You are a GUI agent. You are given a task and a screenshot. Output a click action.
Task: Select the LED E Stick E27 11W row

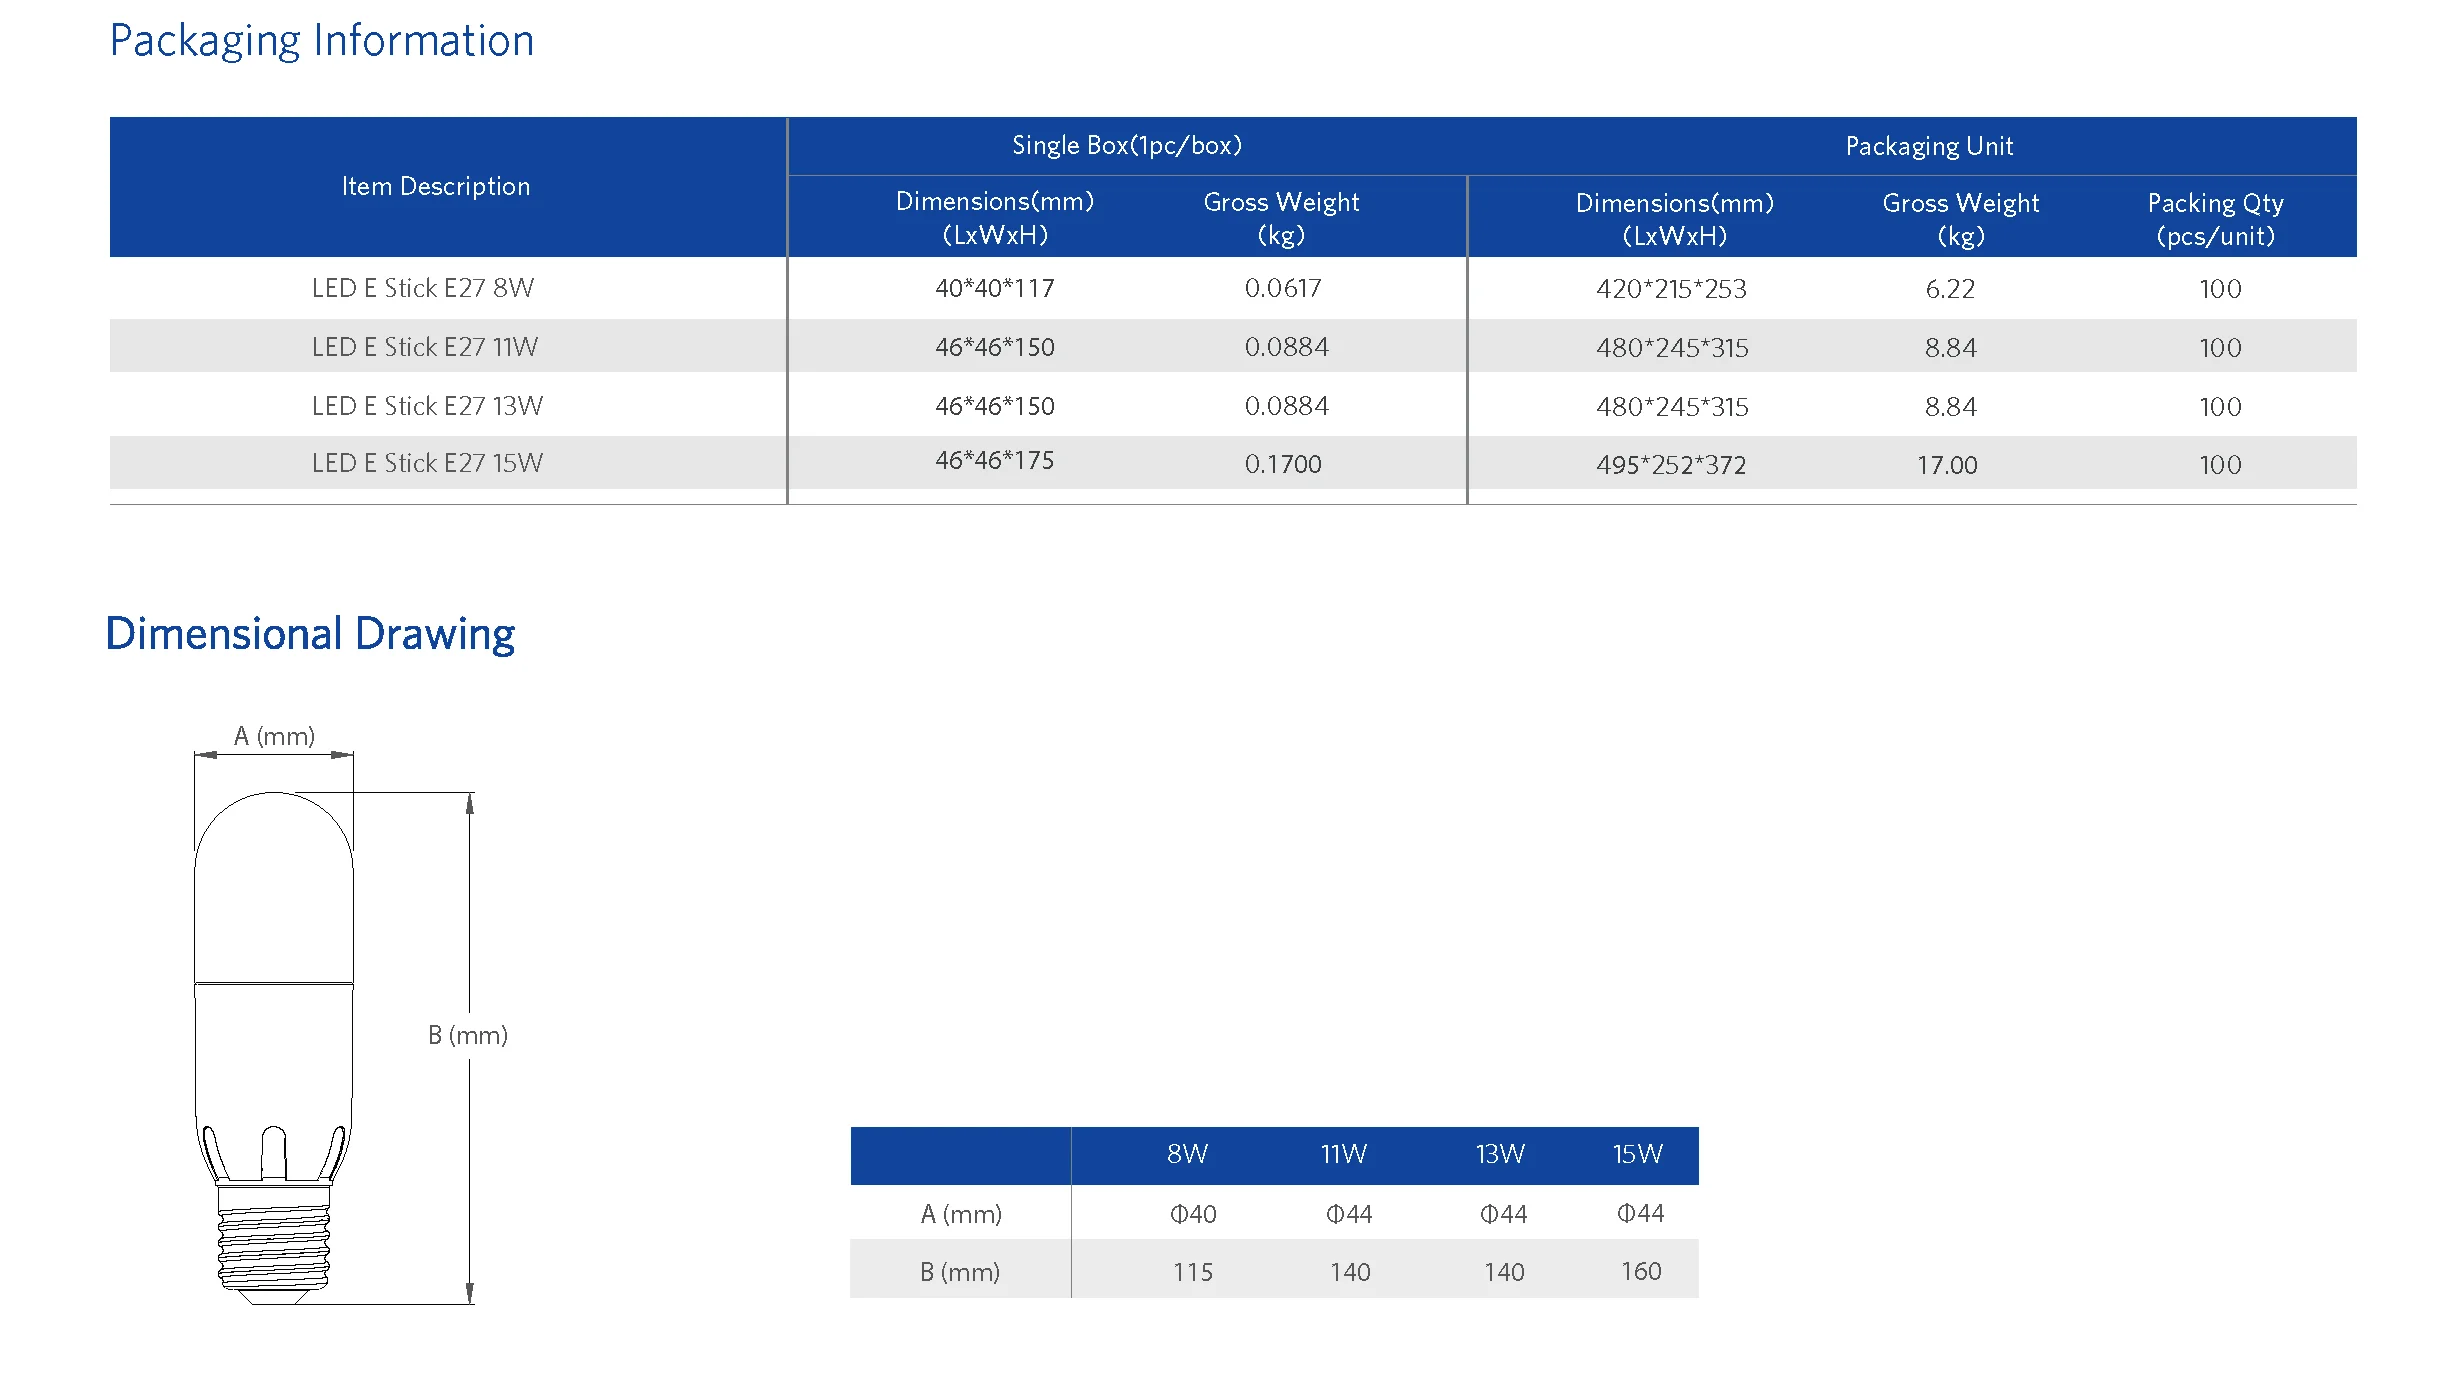pos(425,347)
